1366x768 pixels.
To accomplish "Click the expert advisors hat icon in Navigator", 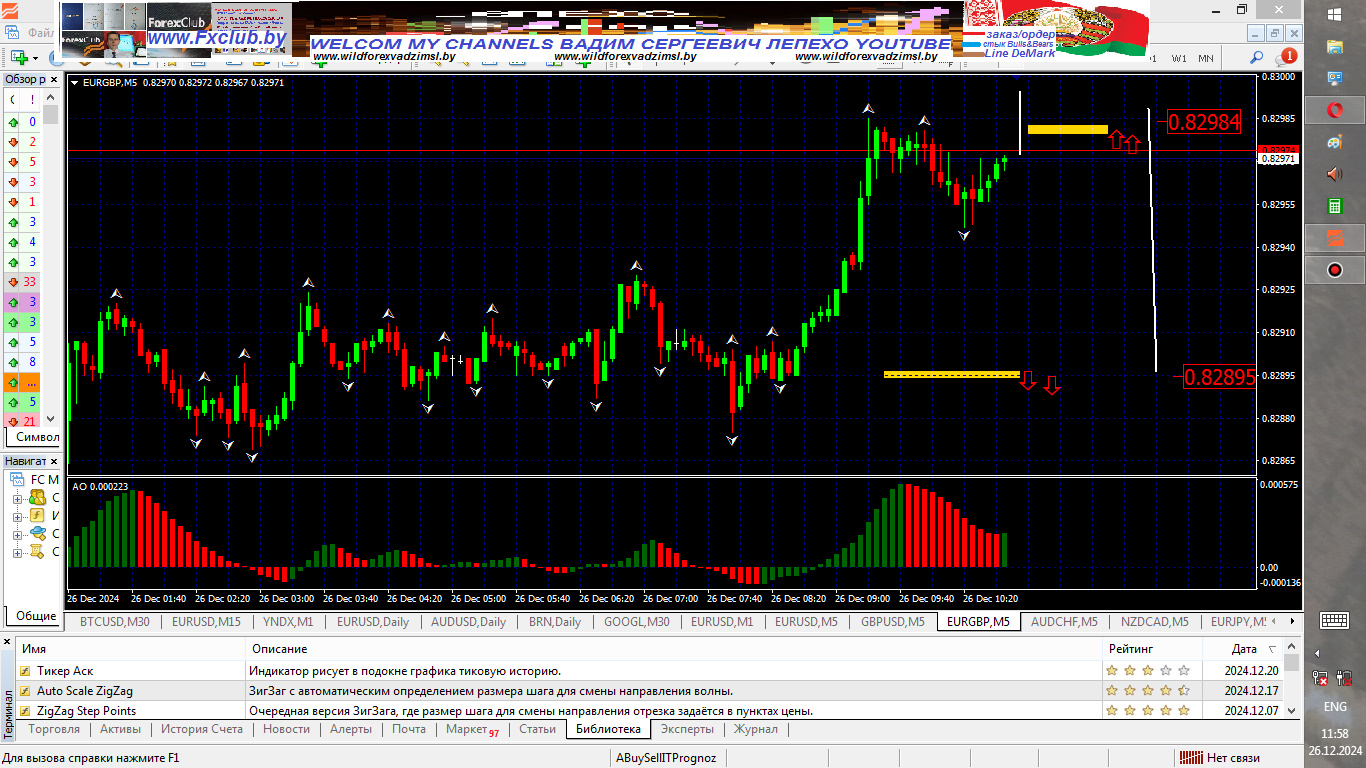I will tap(37, 534).
